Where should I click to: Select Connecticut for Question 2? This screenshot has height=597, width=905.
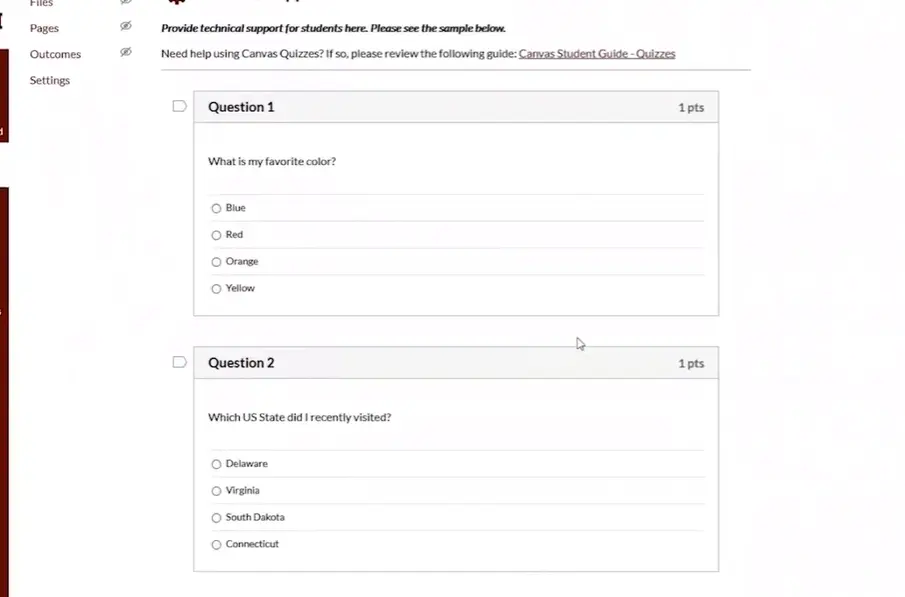pyautogui.click(x=216, y=545)
